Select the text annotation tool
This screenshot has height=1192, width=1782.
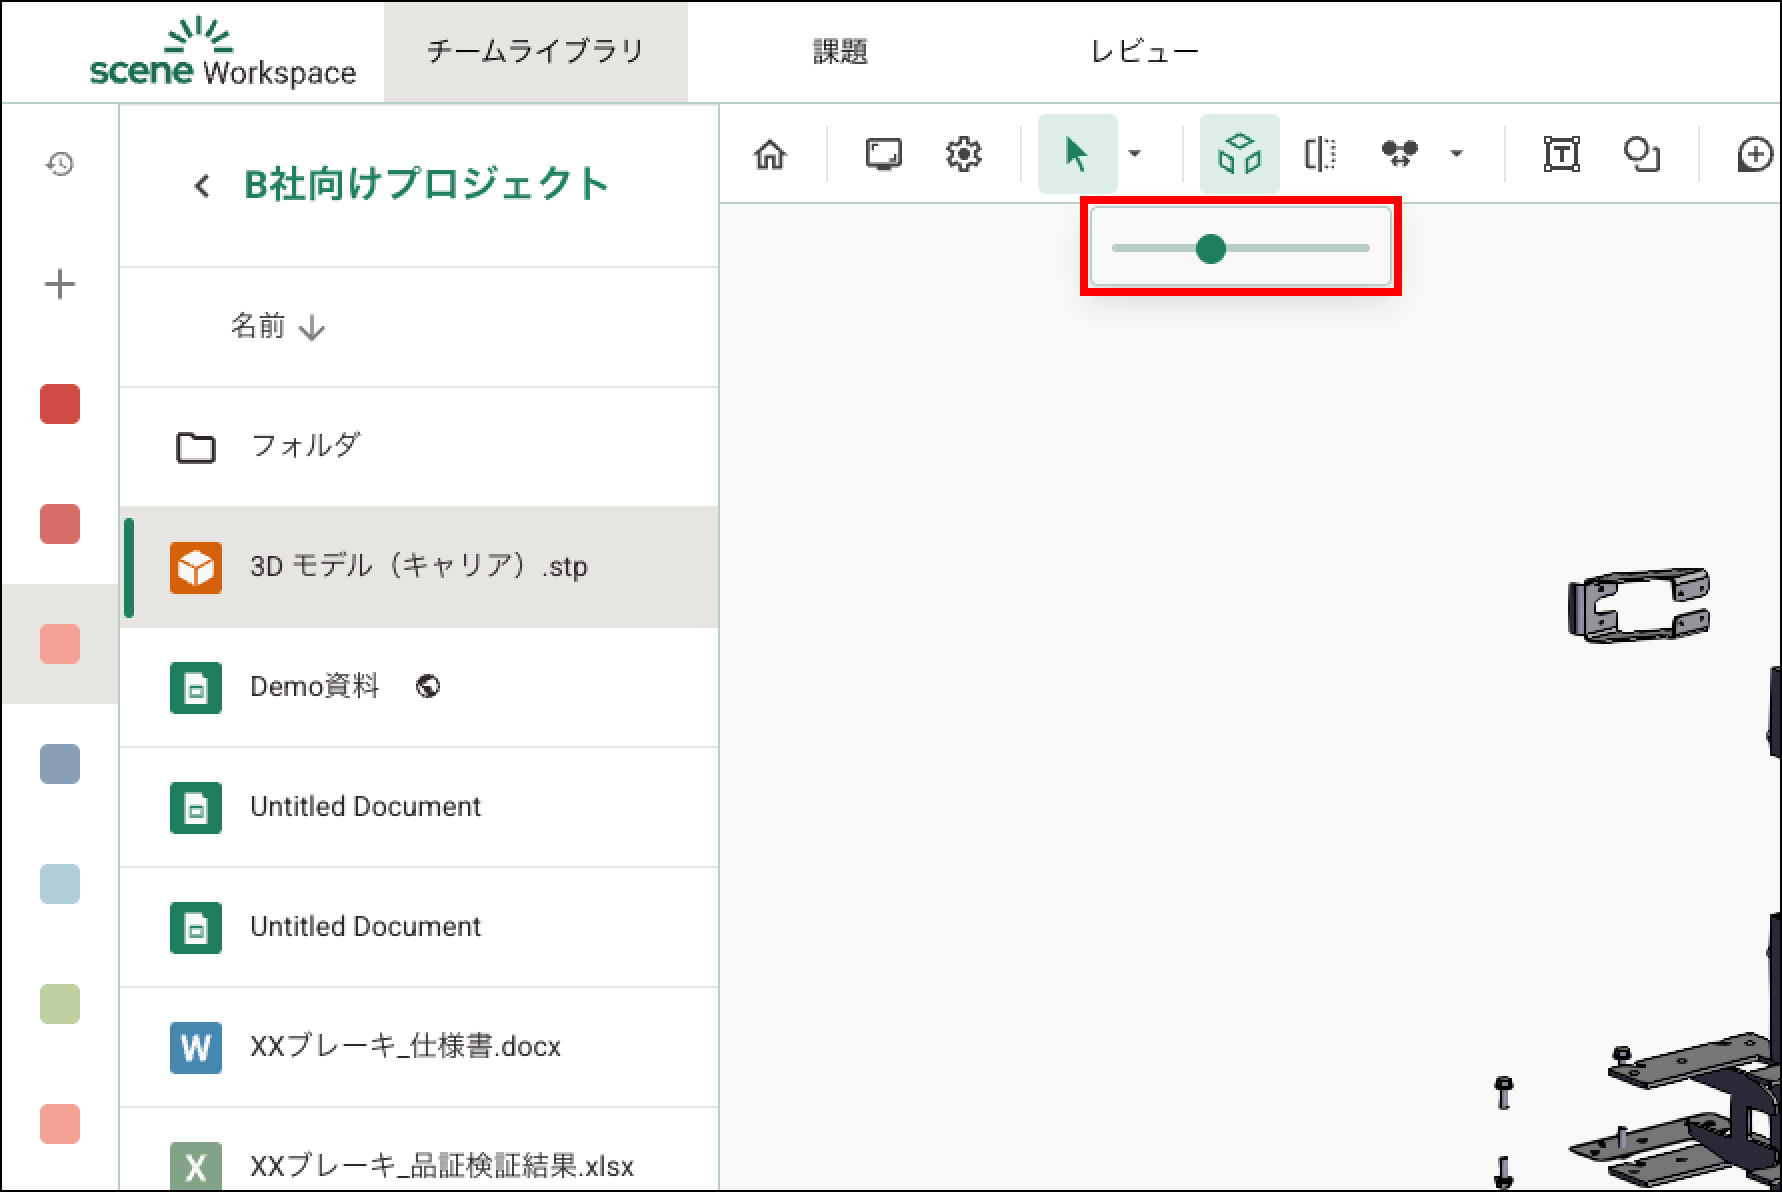pos(1561,154)
